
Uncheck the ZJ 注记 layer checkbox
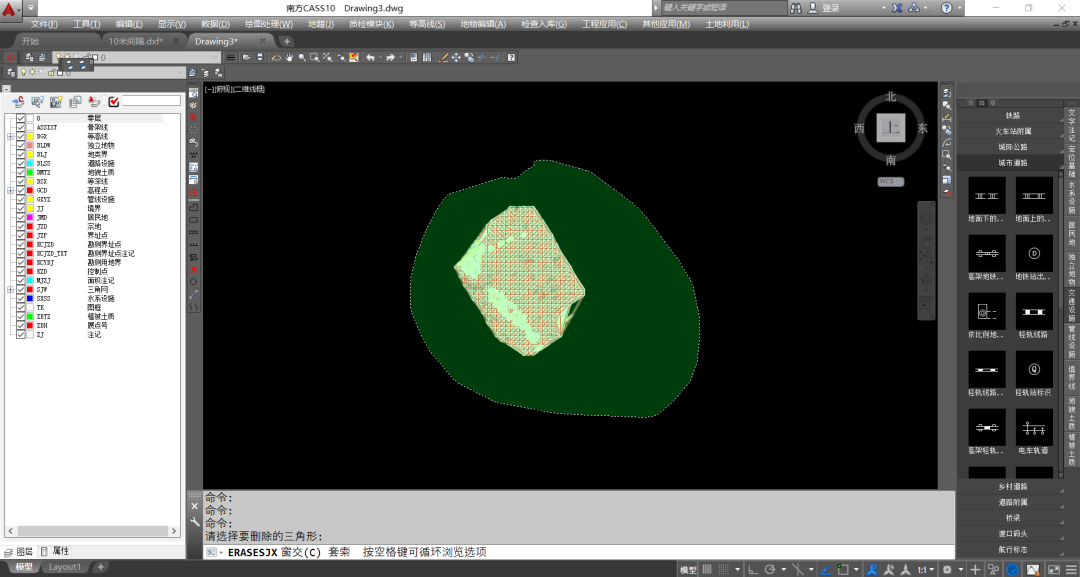tap(21, 335)
